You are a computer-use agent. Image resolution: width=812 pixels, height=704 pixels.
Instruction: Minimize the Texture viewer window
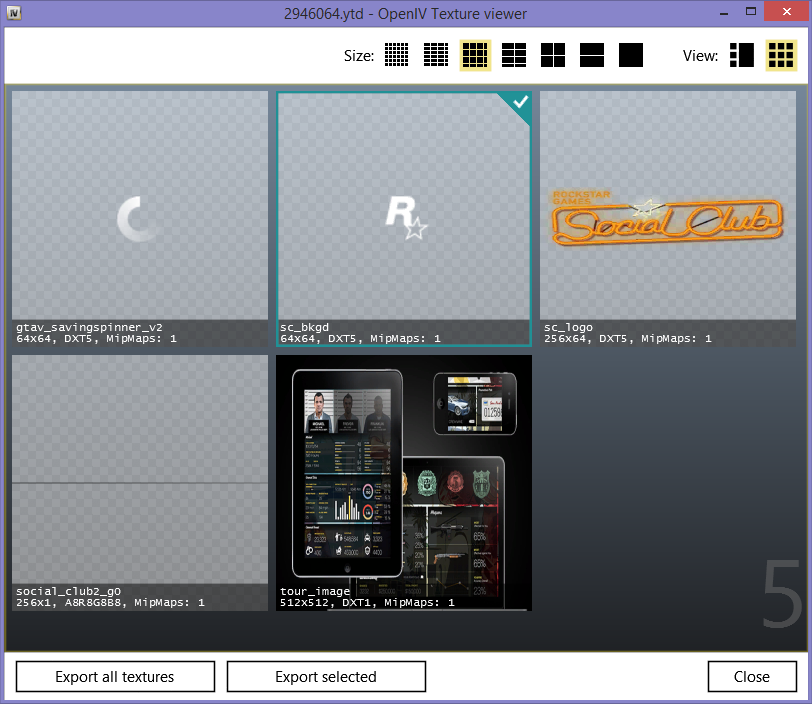click(x=724, y=12)
